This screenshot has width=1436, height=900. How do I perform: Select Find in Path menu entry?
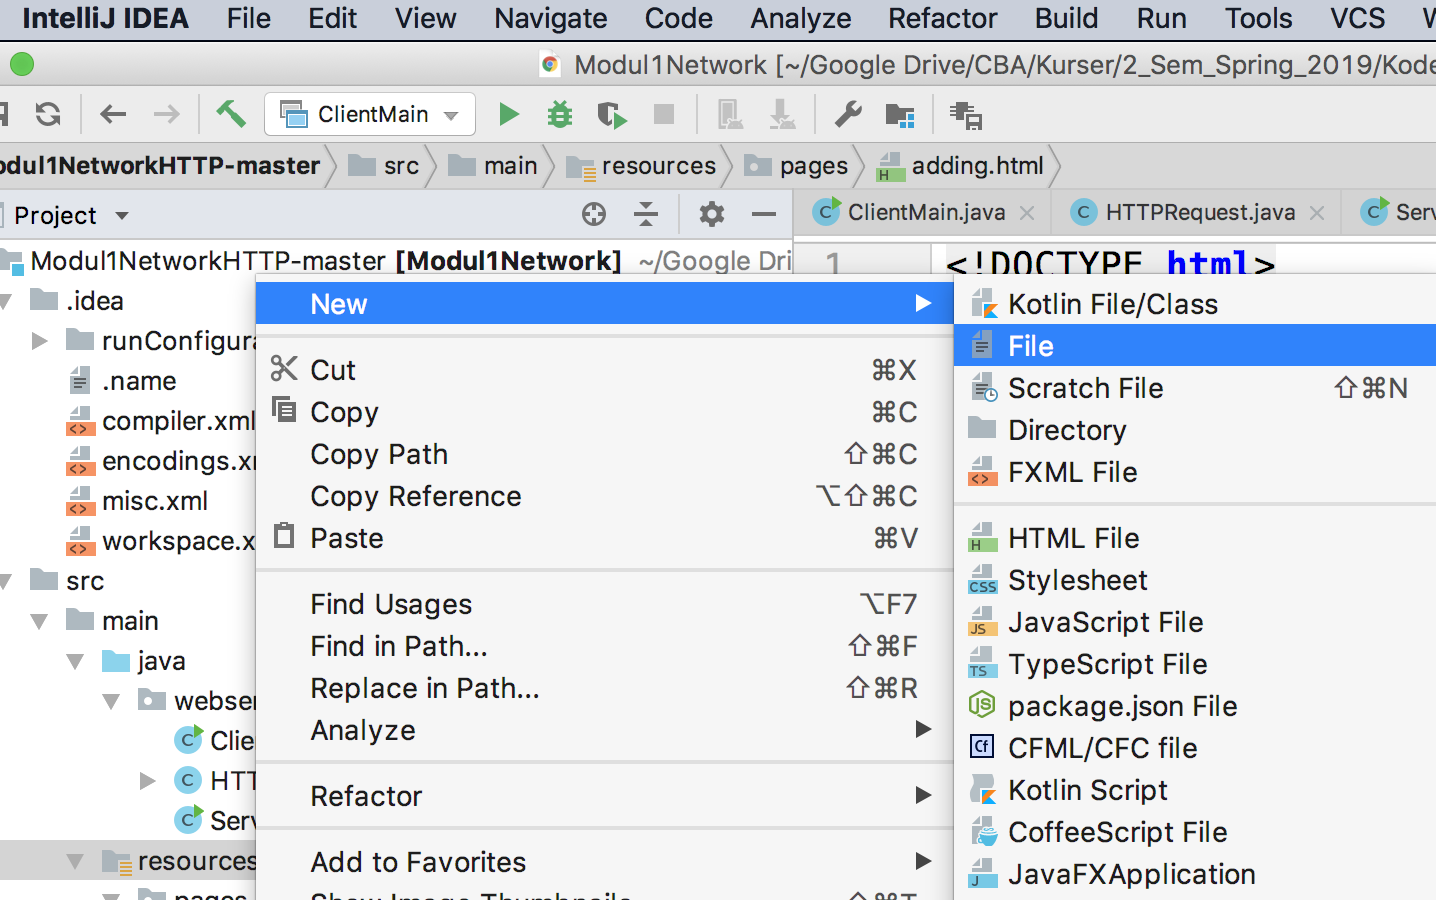605,646
